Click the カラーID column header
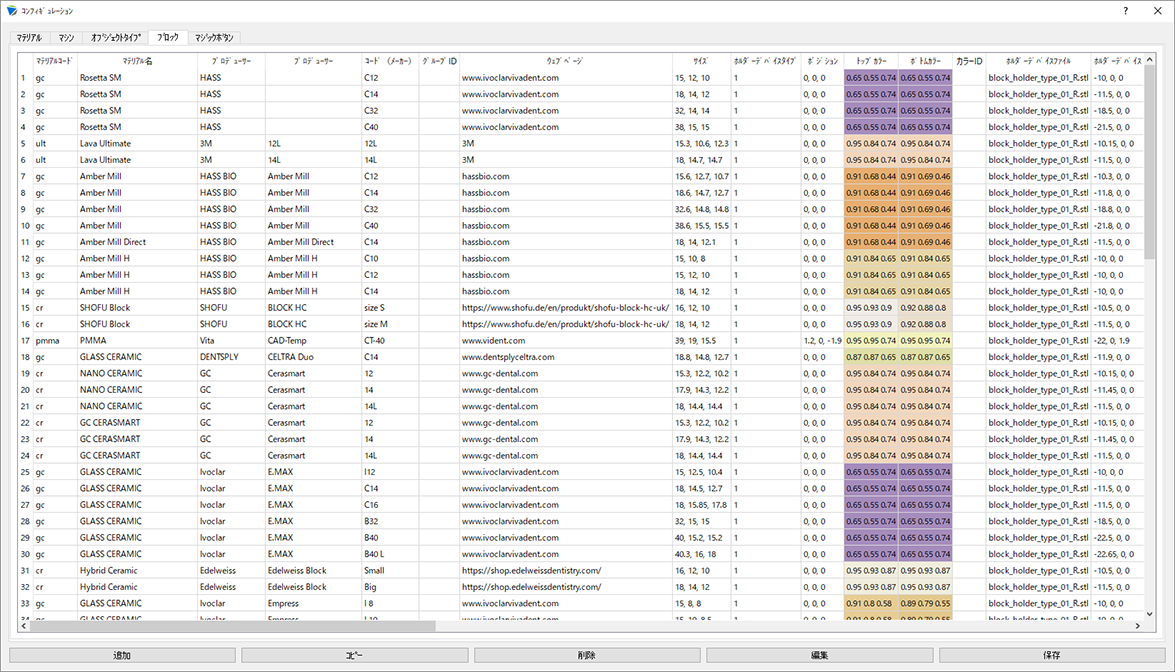Image resolution: width=1175 pixels, height=672 pixels. coord(969,61)
